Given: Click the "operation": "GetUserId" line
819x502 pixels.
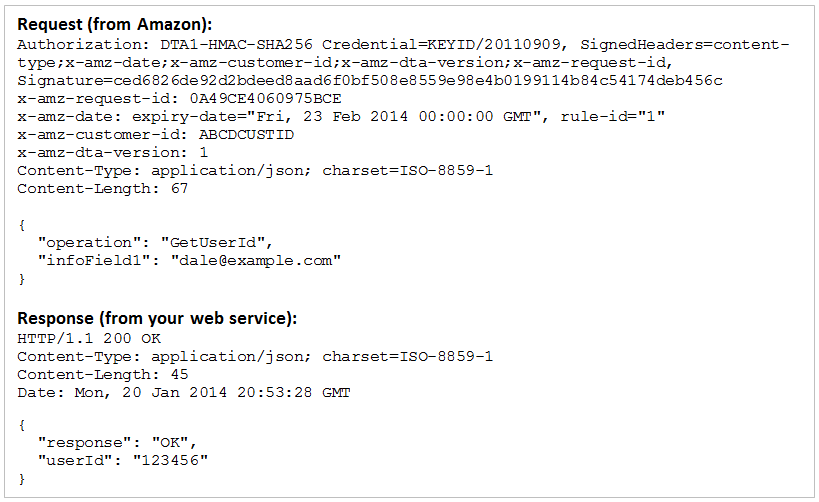Looking at the screenshot, I should pos(155,242).
